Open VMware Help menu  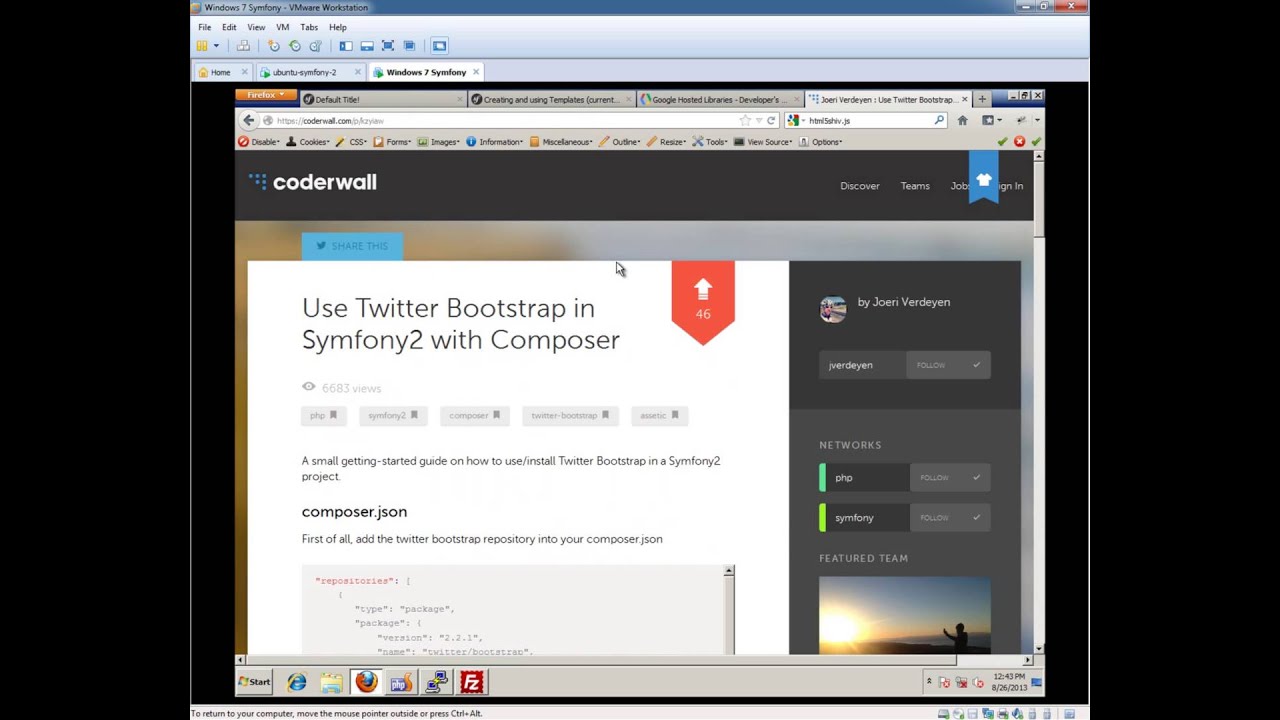(x=338, y=27)
